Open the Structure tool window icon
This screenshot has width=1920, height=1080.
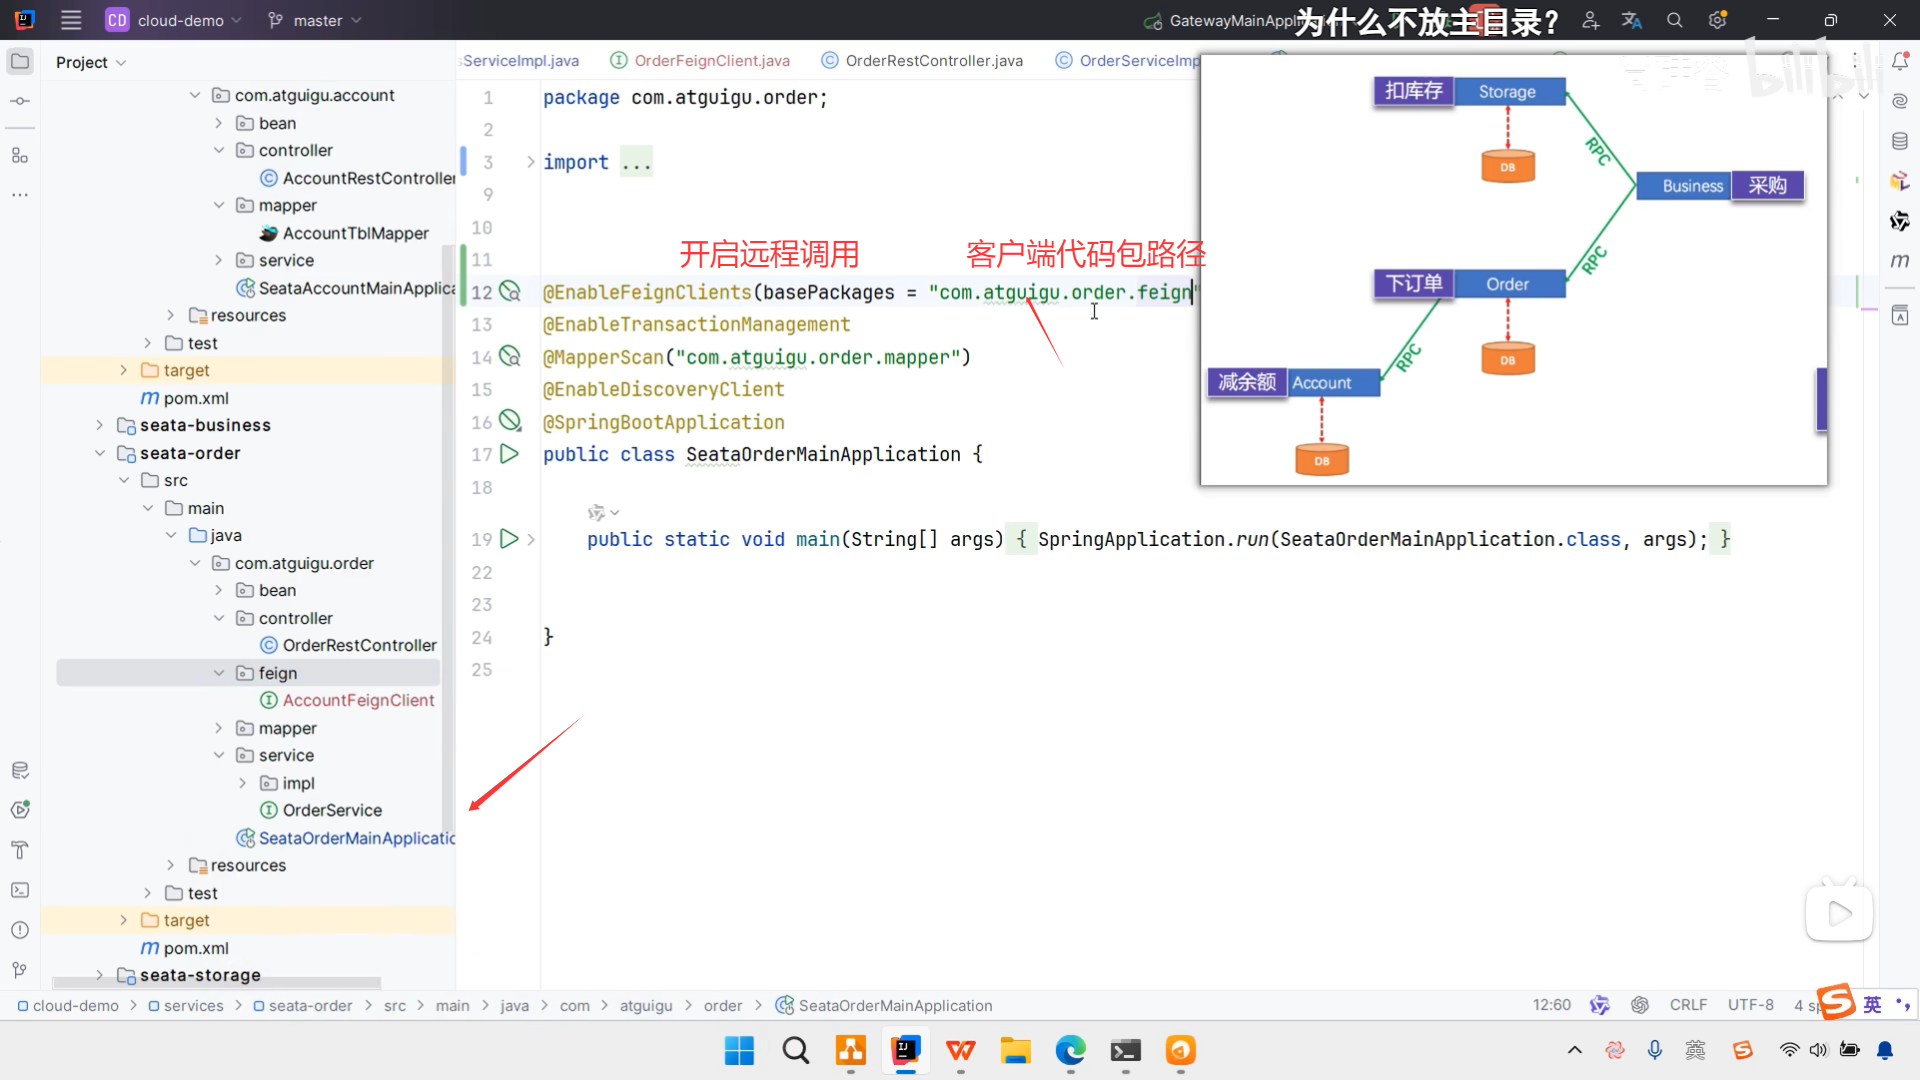click(20, 155)
